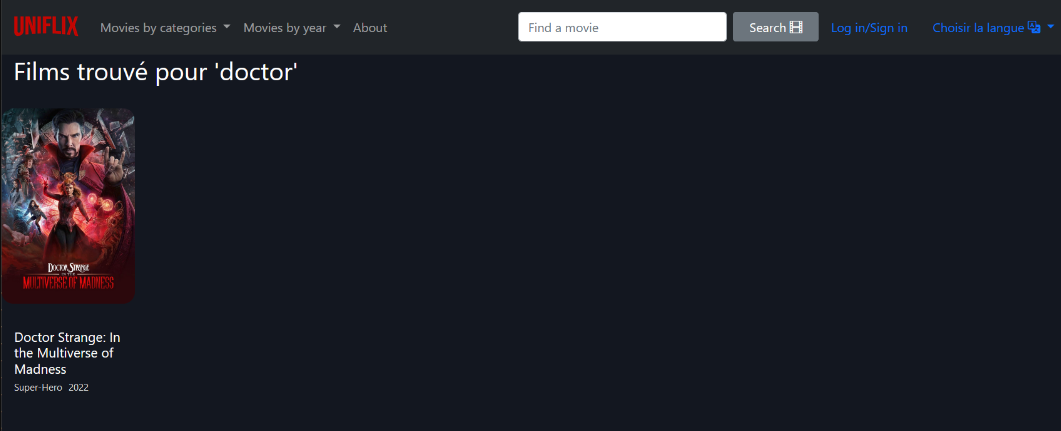Viewport: 1061px width, 431px height.
Task: Click the Multiverse of Madness logo on poster
Action: pos(68,275)
